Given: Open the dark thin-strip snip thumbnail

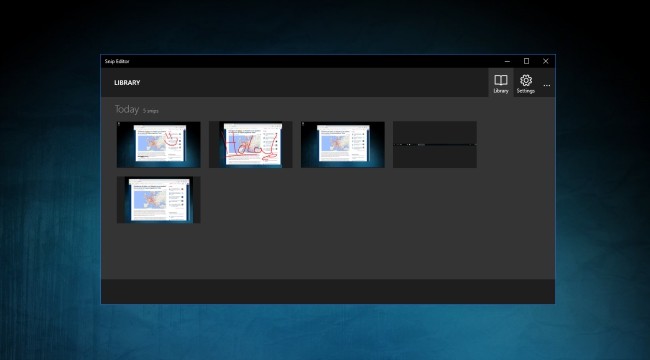Looking at the screenshot, I should point(435,145).
